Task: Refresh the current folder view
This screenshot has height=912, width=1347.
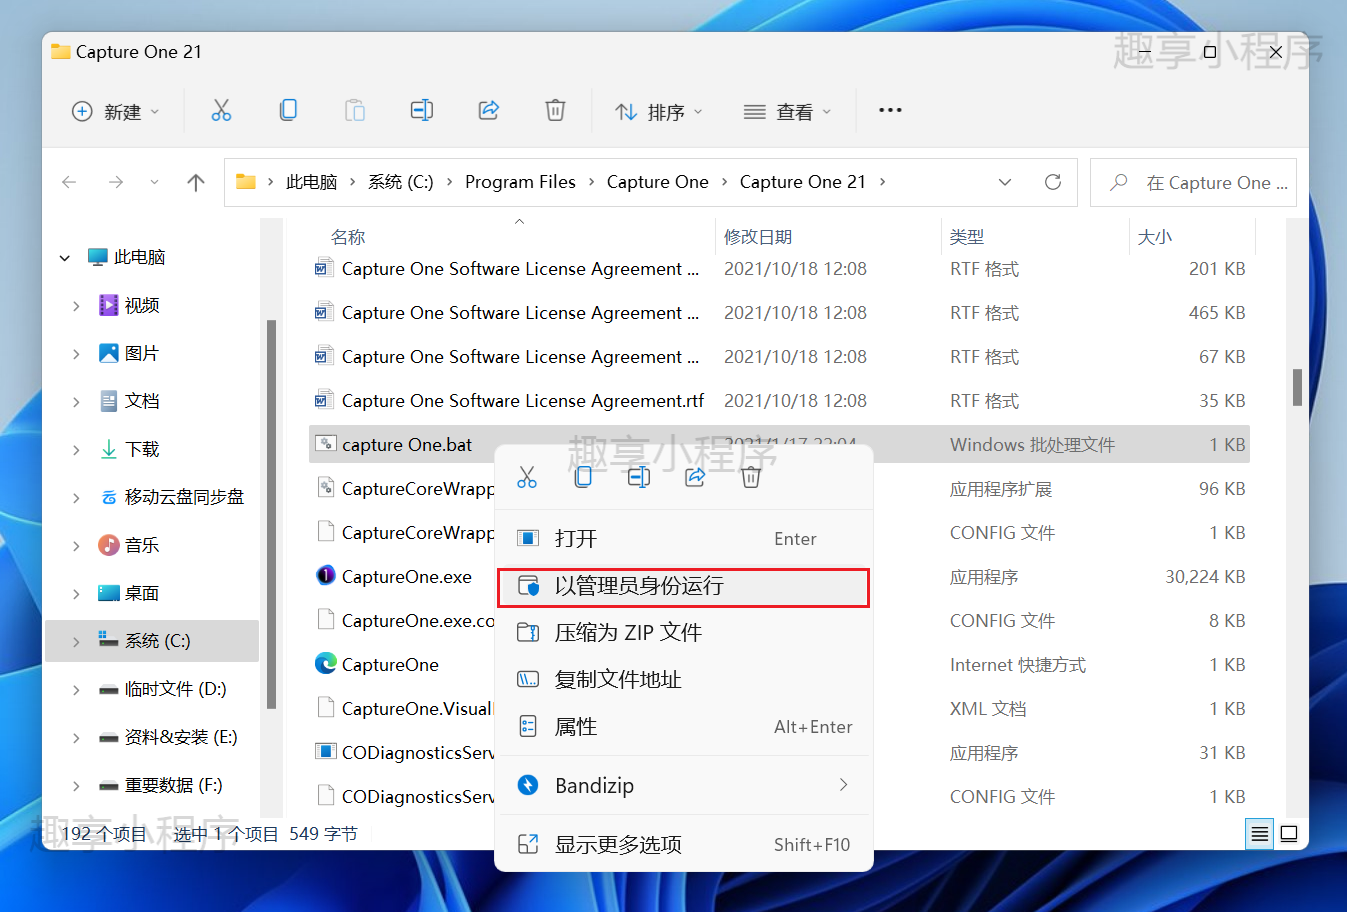Action: click(1053, 182)
